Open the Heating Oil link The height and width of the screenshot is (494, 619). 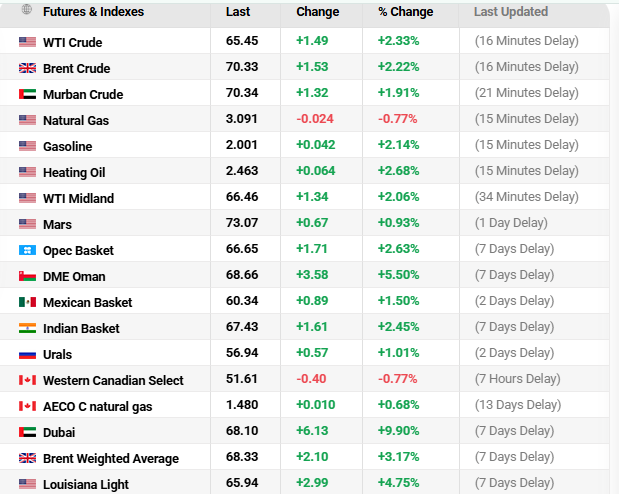(x=74, y=173)
